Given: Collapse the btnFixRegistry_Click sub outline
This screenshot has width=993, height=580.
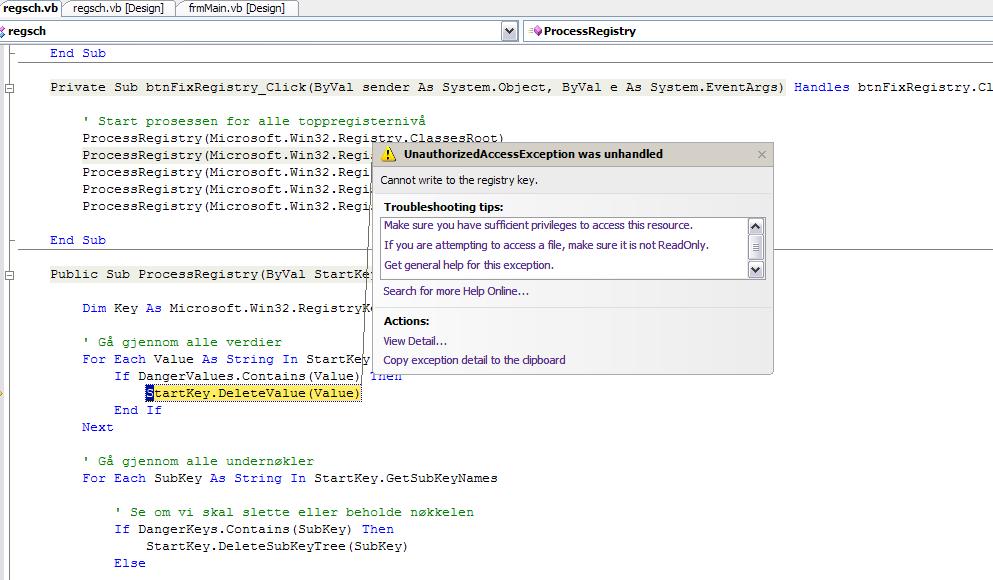Looking at the screenshot, I should [10, 88].
